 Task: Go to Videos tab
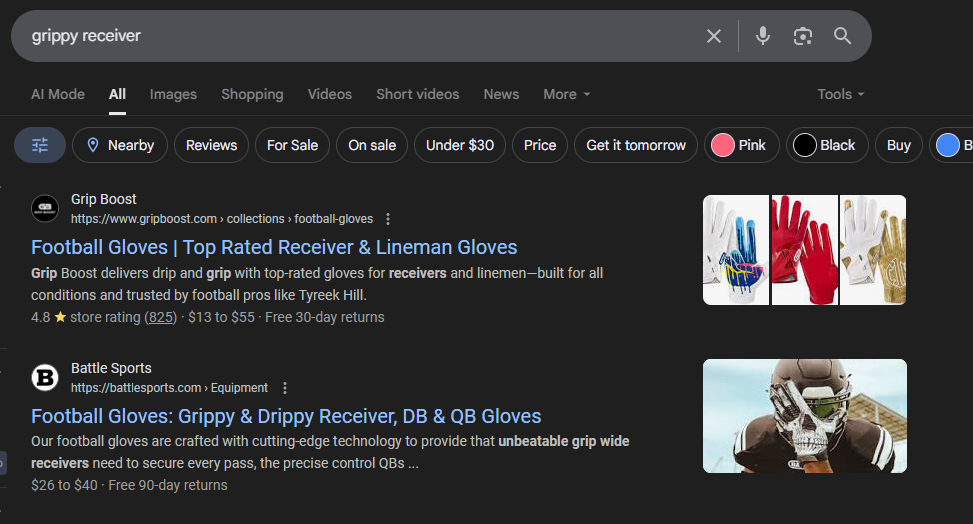(330, 94)
